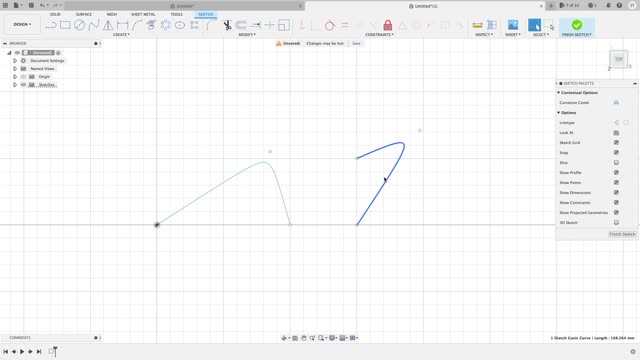Switch to the MESH tab
This screenshot has height=360, width=640.
[111, 14]
